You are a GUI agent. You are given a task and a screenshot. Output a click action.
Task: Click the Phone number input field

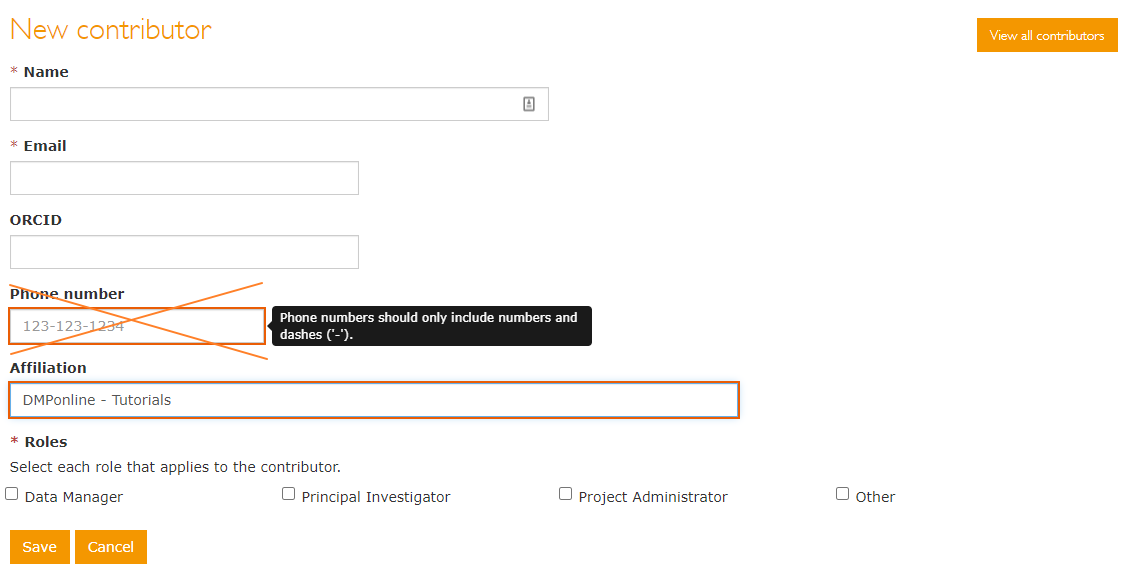pyautogui.click(x=137, y=326)
